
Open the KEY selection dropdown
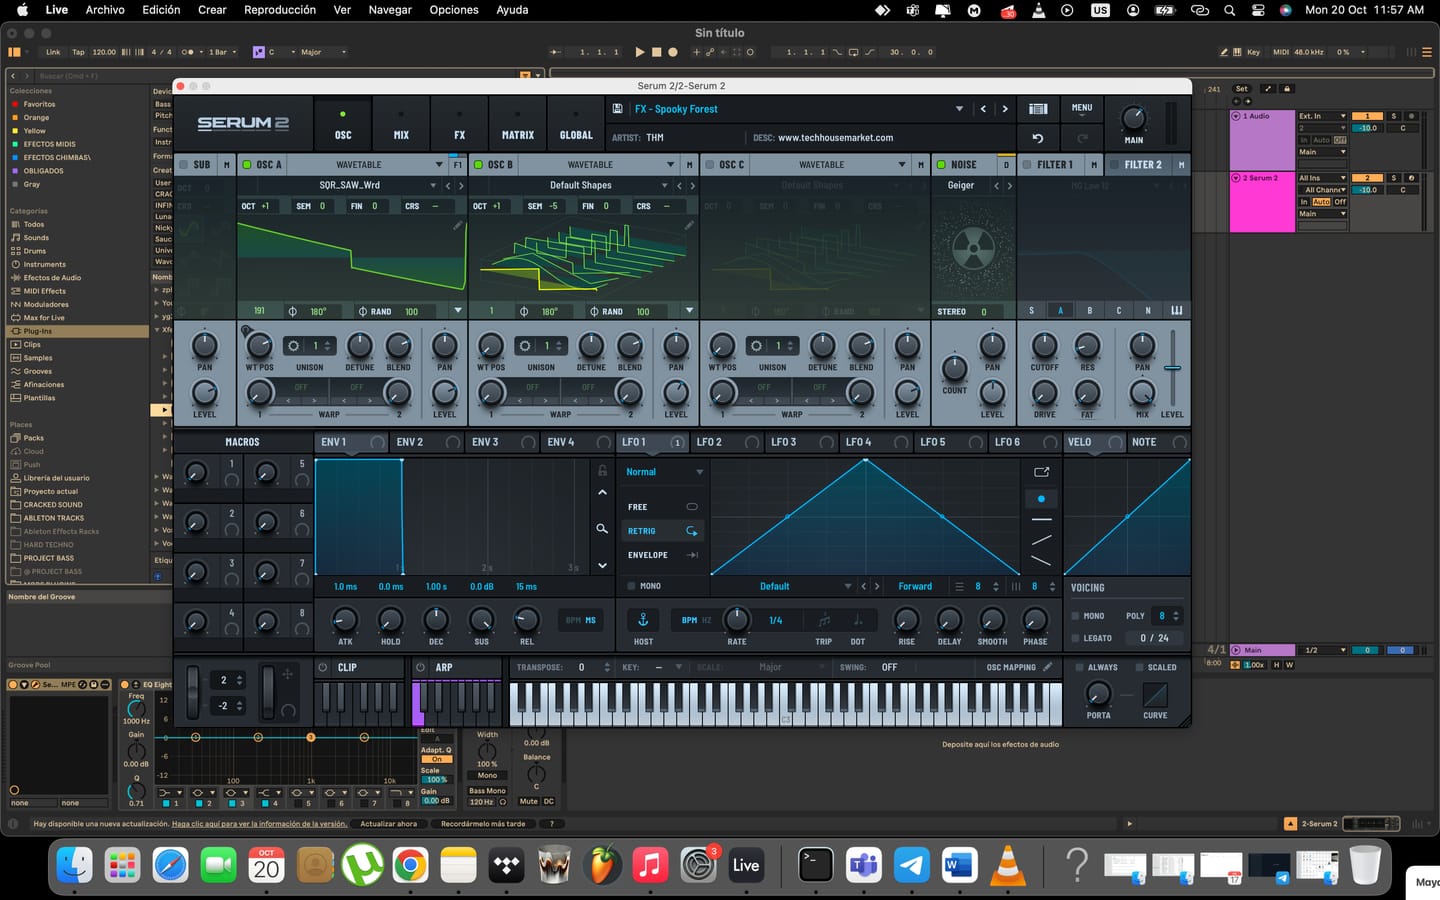pyautogui.click(x=678, y=667)
